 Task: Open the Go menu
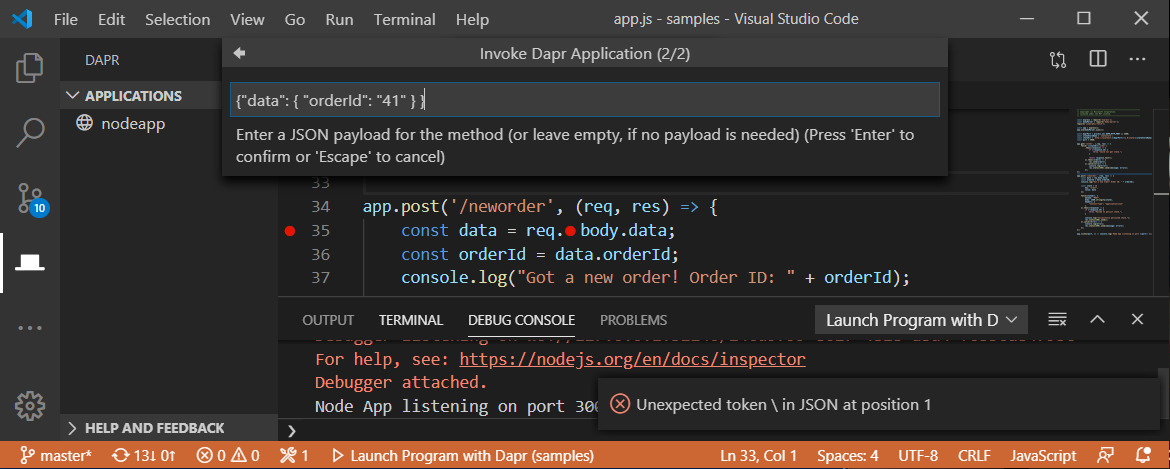295,19
